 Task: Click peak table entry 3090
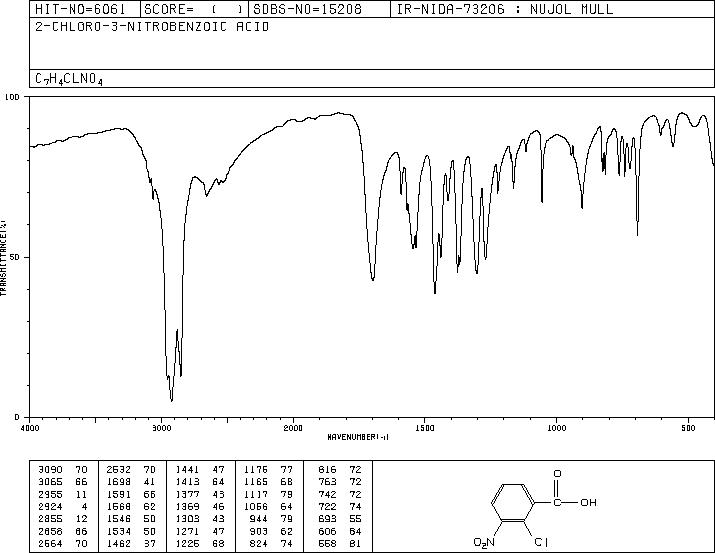click(50, 470)
